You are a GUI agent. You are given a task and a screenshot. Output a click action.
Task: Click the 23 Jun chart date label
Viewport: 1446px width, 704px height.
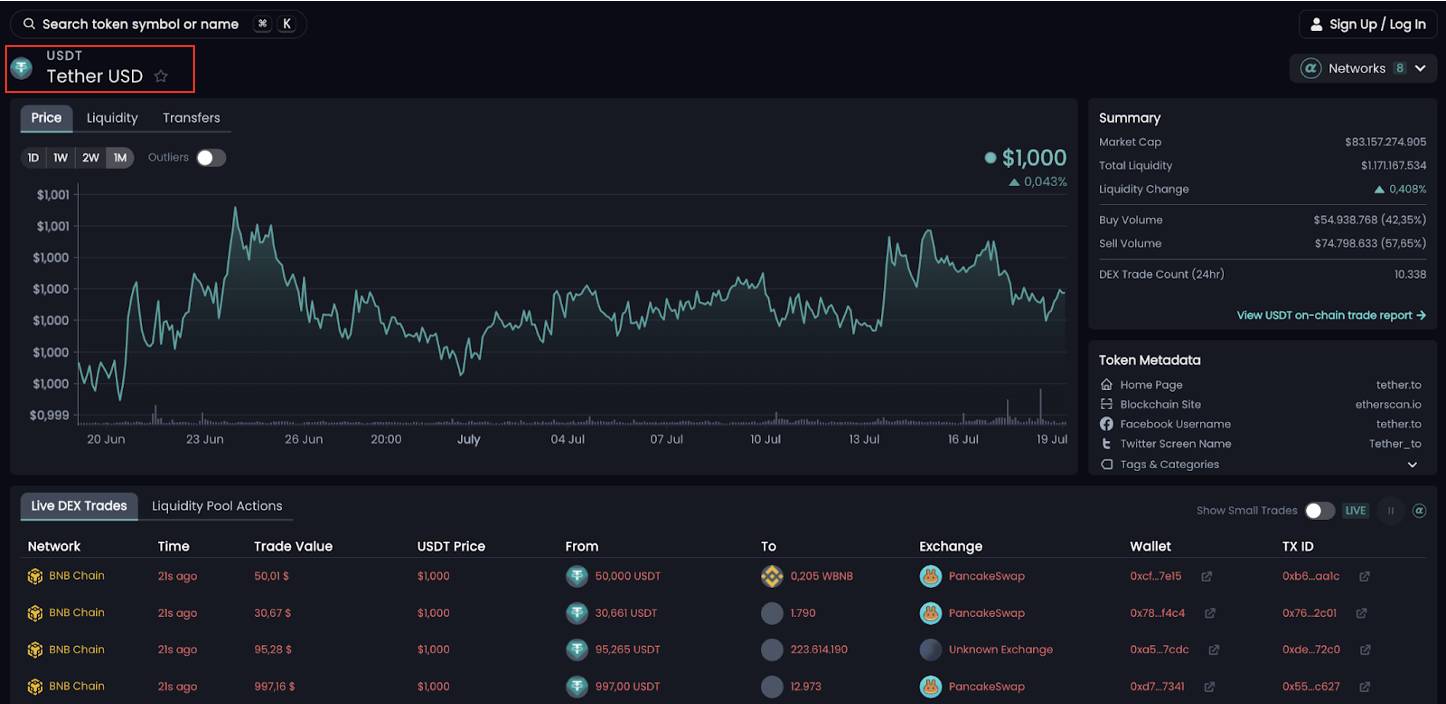pyautogui.click(x=205, y=439)
